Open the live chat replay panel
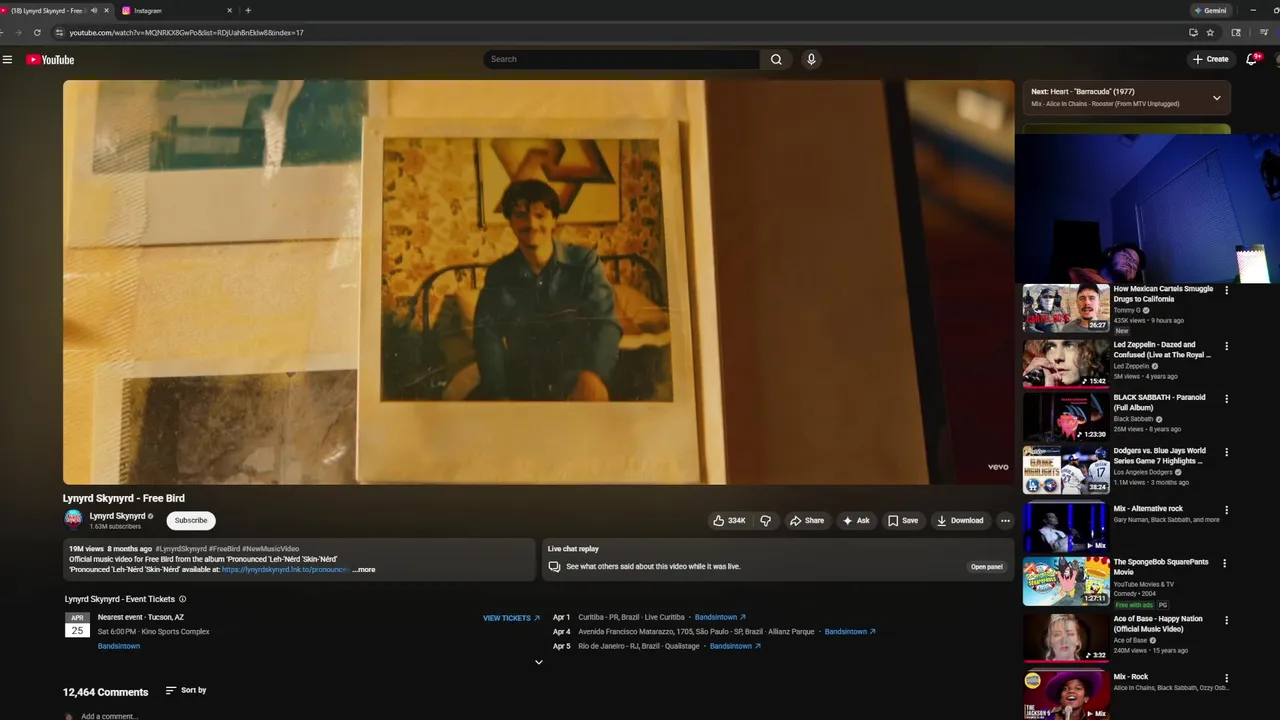 tap(986, 567)
